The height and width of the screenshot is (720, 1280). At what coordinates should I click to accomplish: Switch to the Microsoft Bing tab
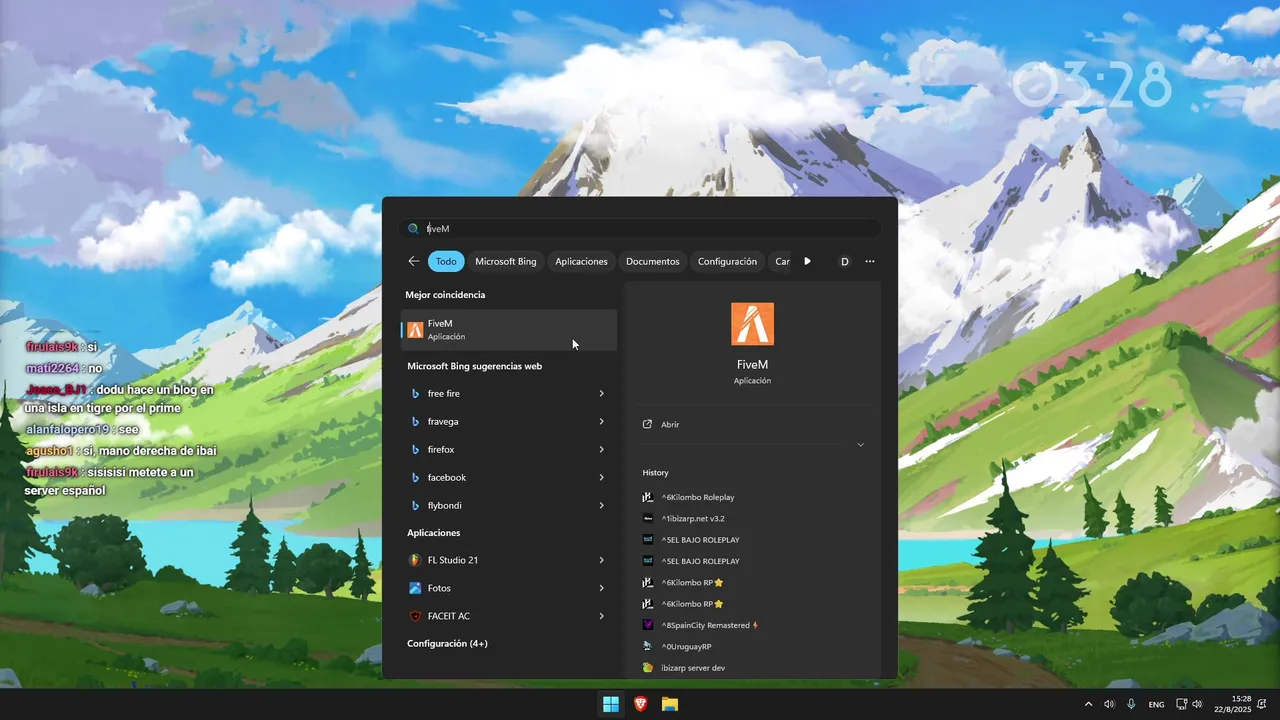(x=506, y=261)
